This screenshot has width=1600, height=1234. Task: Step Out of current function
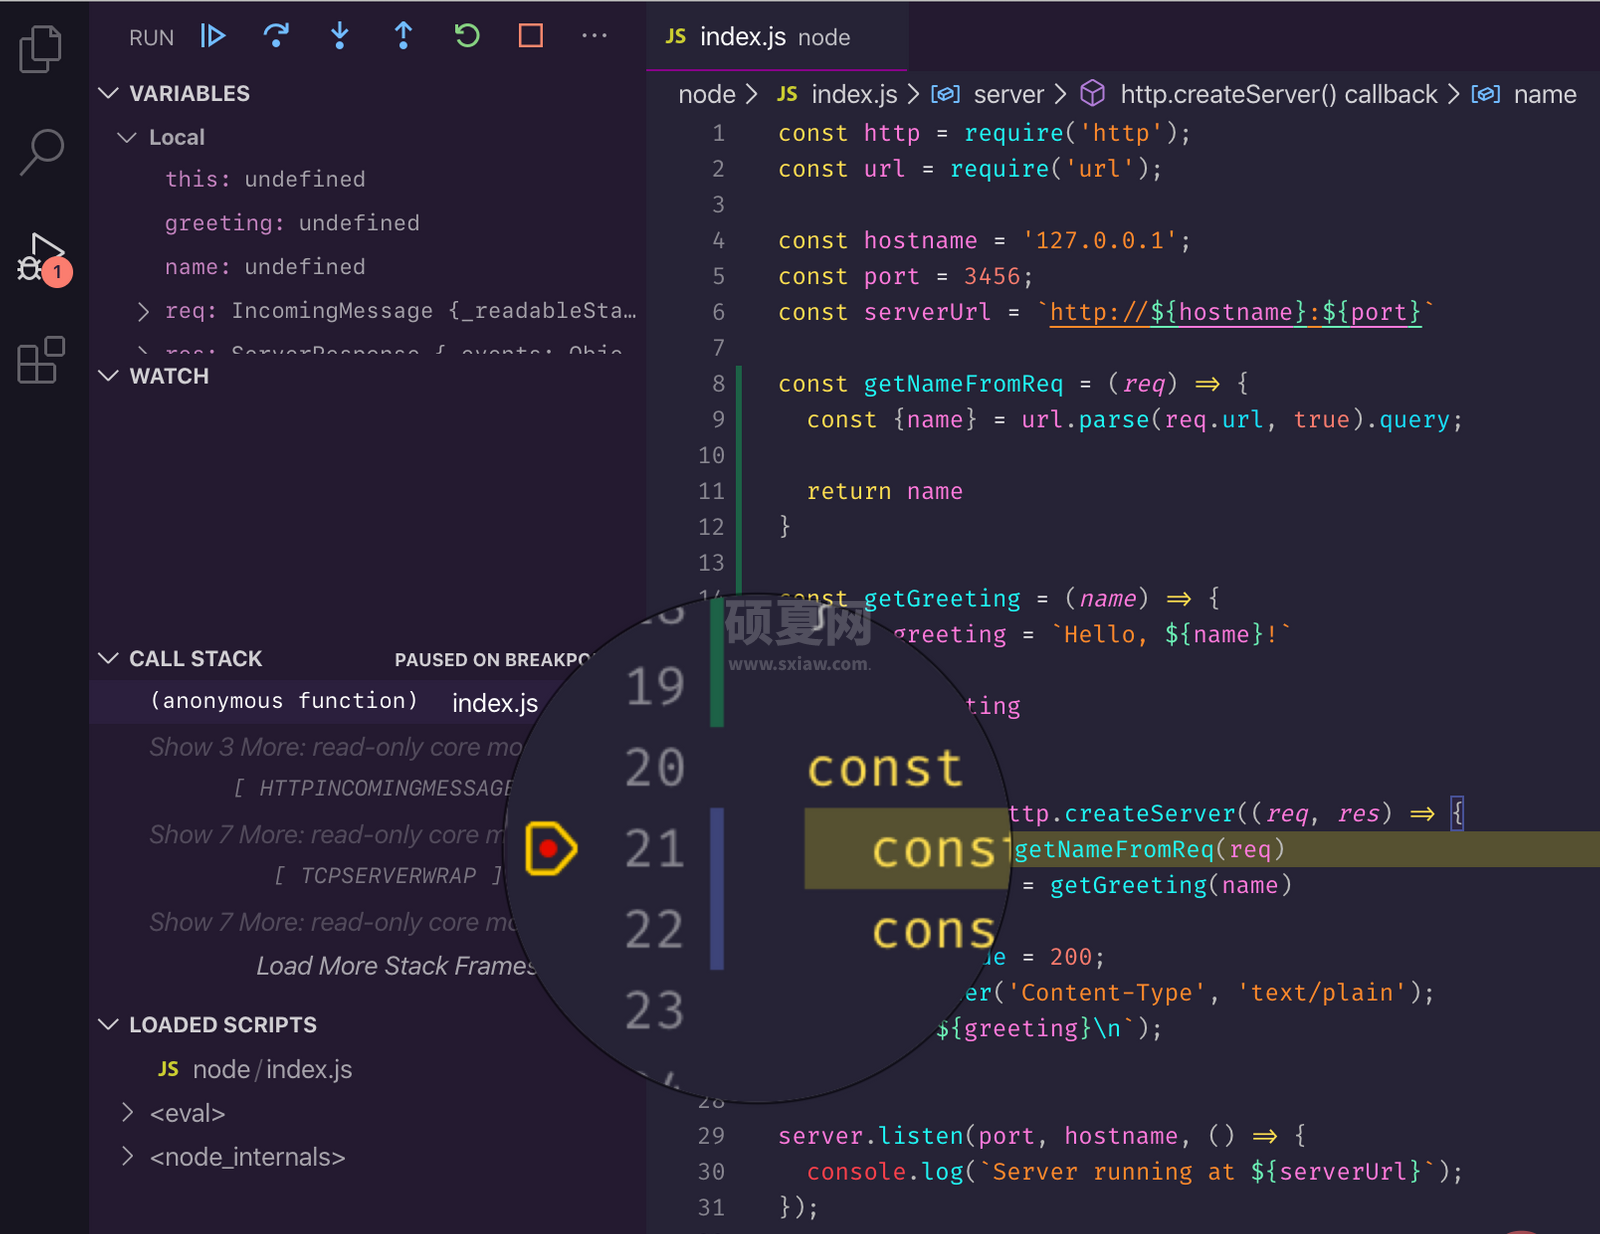(x=403, y=36)
